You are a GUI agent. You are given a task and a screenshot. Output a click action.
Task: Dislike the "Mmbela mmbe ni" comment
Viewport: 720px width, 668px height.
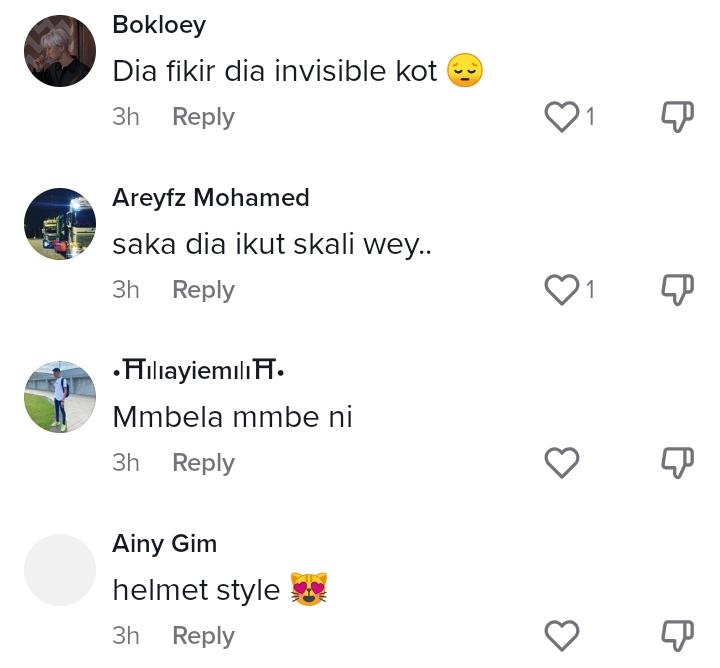677,463
